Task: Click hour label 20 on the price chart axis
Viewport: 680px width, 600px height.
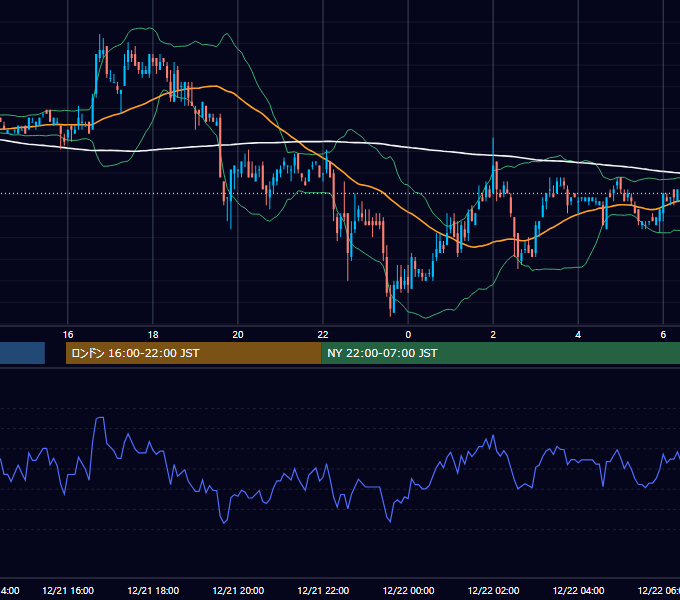Action: [x=238, y=335]
